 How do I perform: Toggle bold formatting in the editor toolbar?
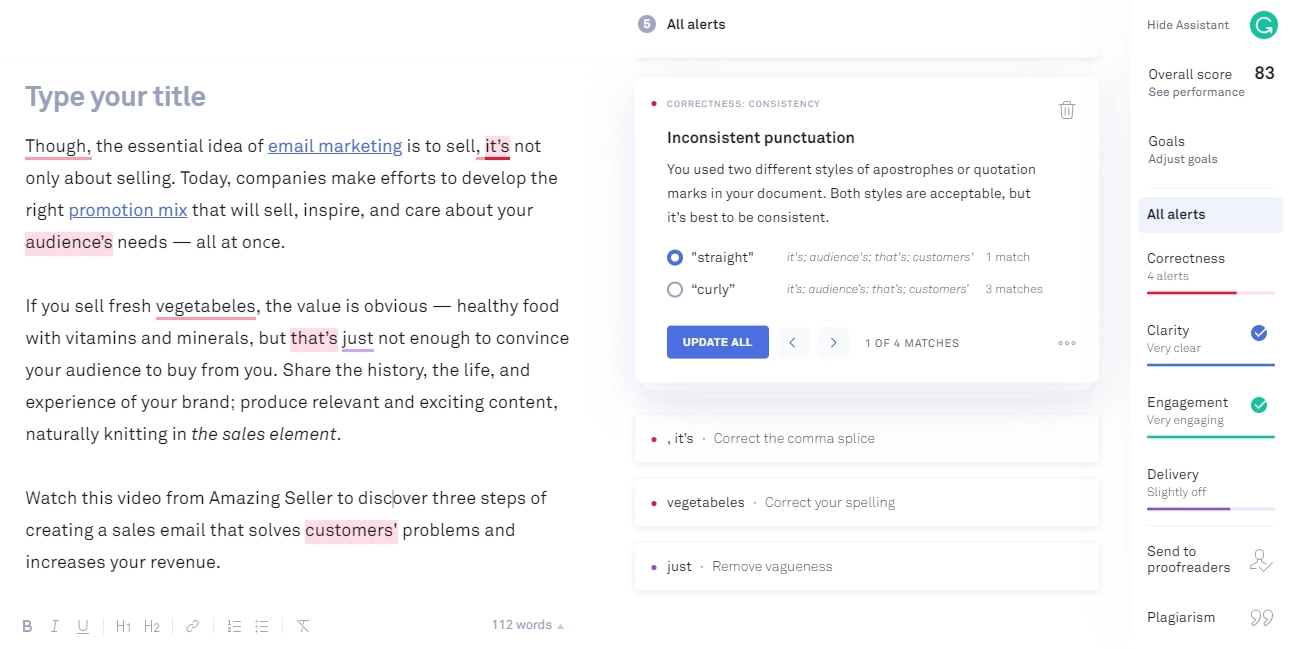coord(27,625)
